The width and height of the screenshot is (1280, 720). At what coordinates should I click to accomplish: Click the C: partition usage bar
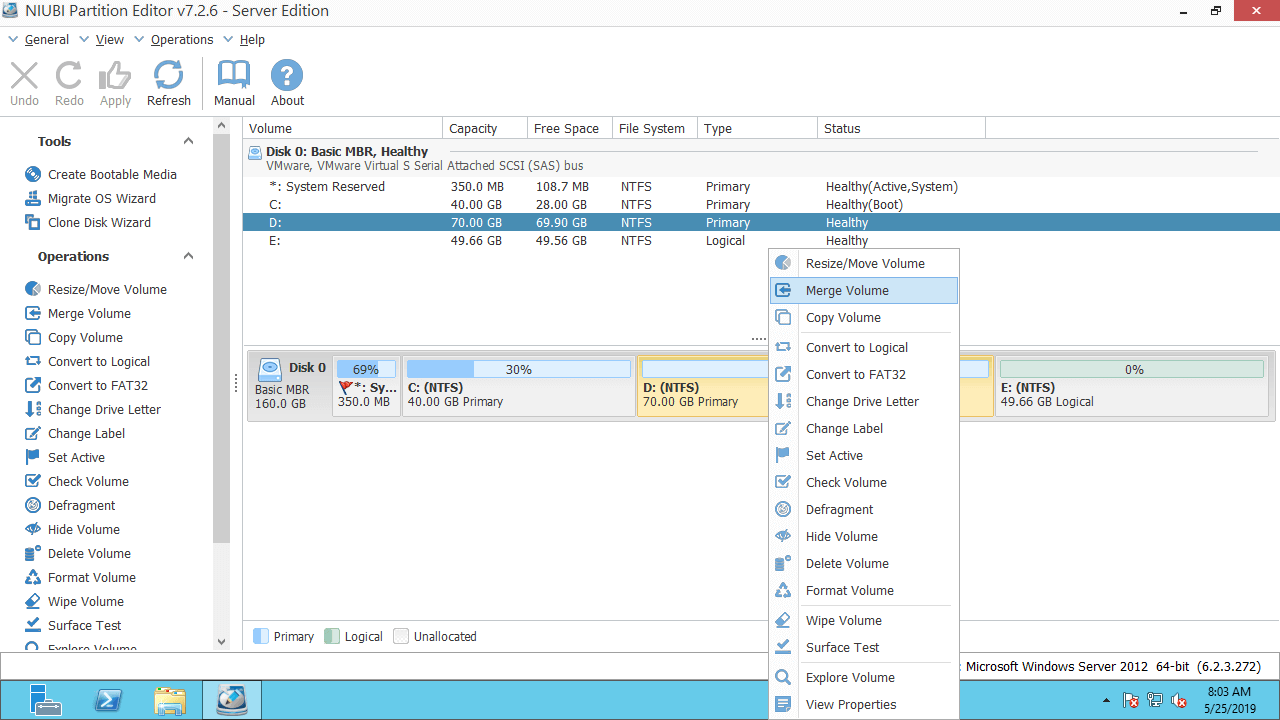click(x=518, y=369)
